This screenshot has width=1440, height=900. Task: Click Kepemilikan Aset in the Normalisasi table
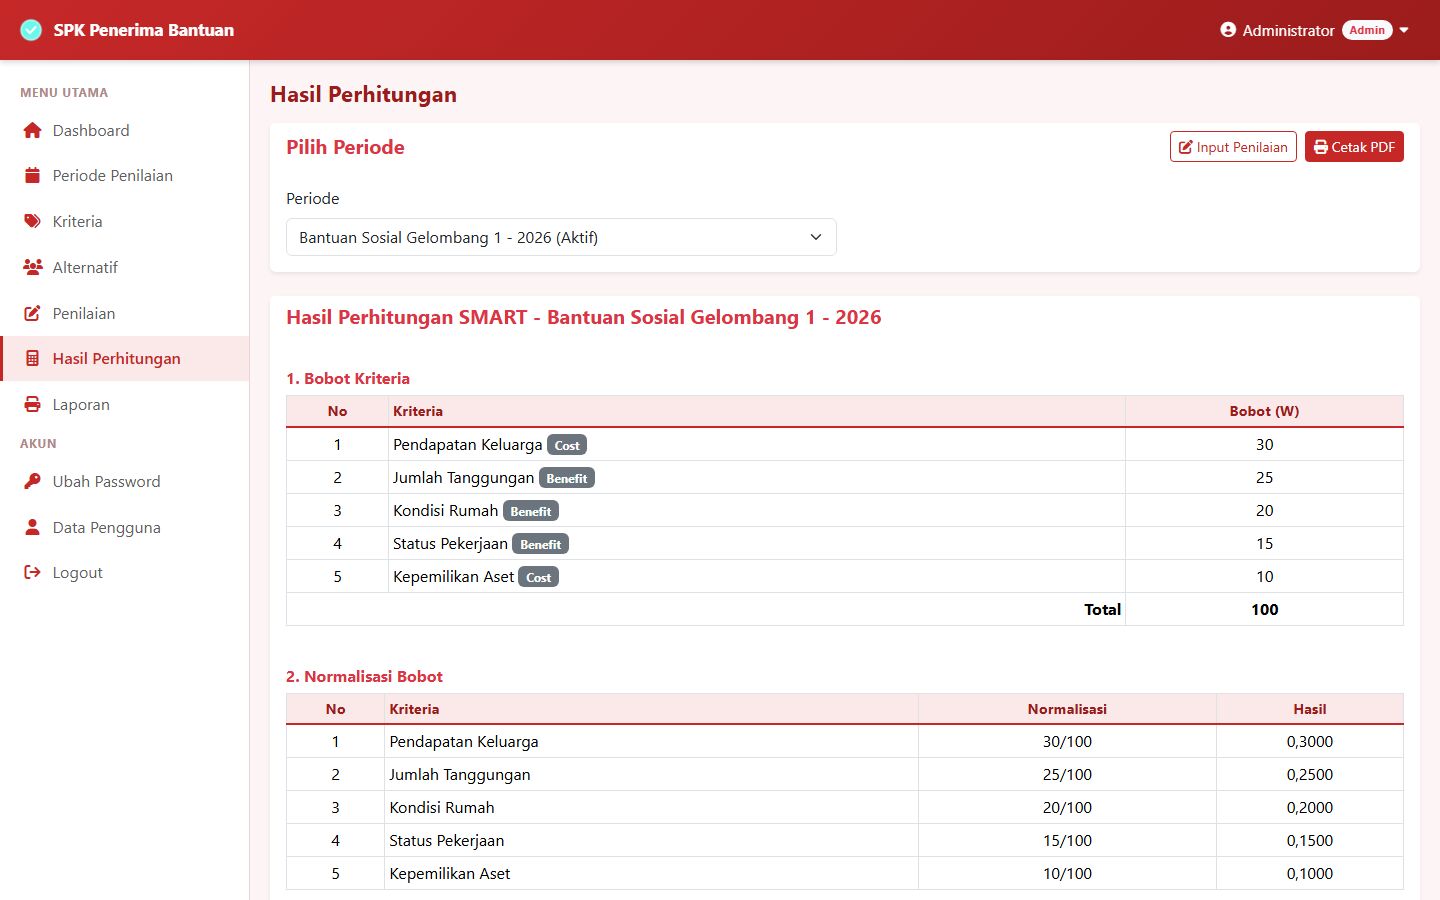click(x=450, y=874)
